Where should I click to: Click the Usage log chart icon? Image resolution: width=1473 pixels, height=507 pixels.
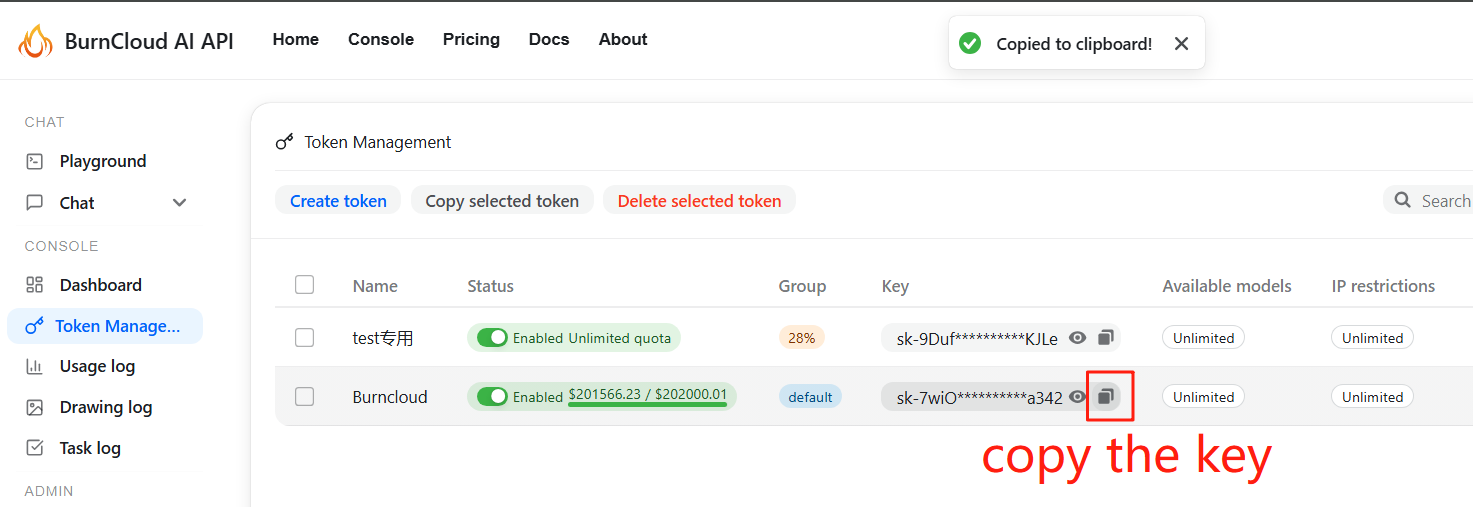tap(35, 366)
